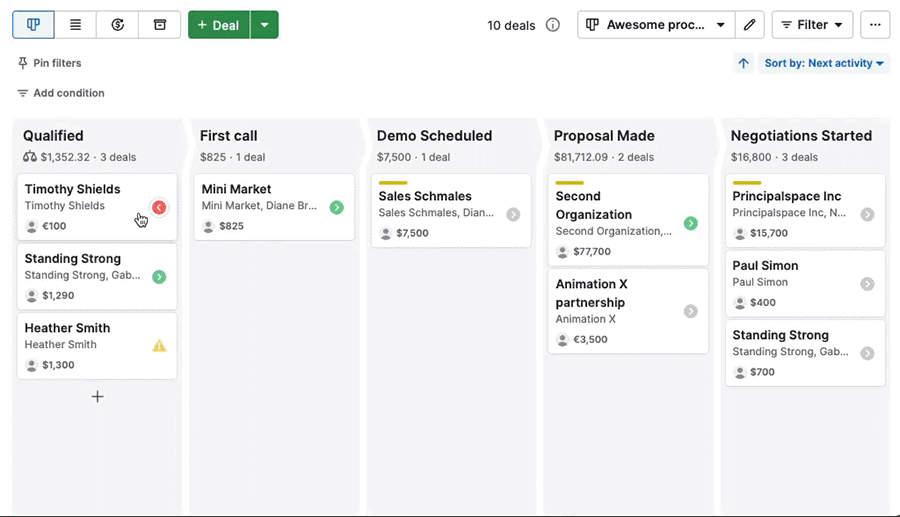
Task: Open the archived deals view
Action: 159,25
